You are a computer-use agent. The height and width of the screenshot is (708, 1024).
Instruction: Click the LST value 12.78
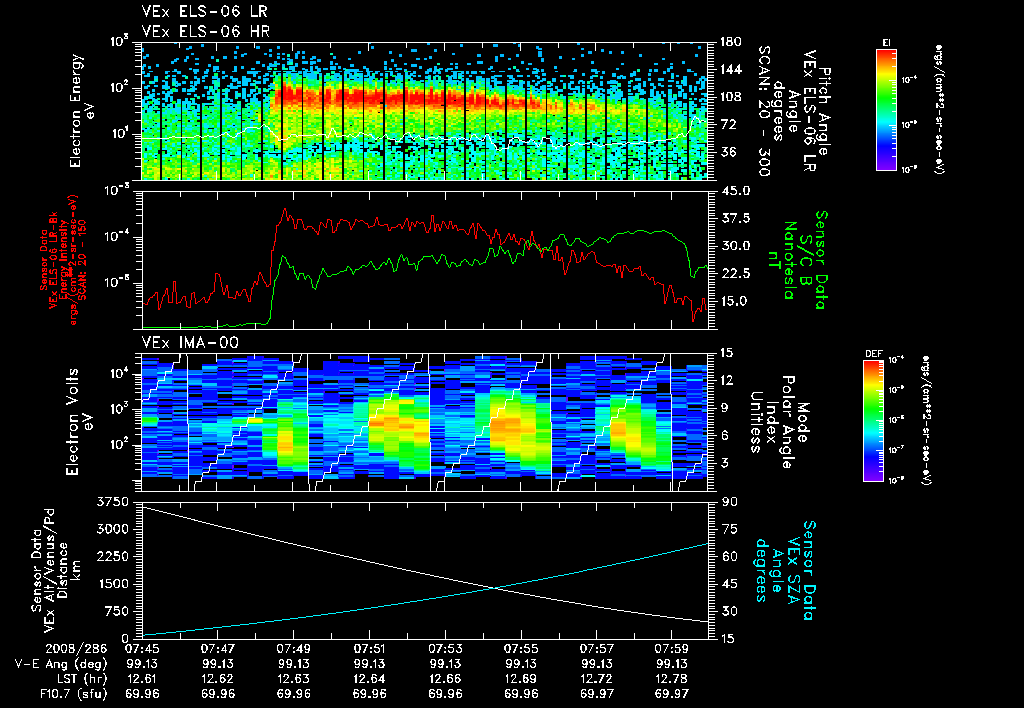coord(672,679)
